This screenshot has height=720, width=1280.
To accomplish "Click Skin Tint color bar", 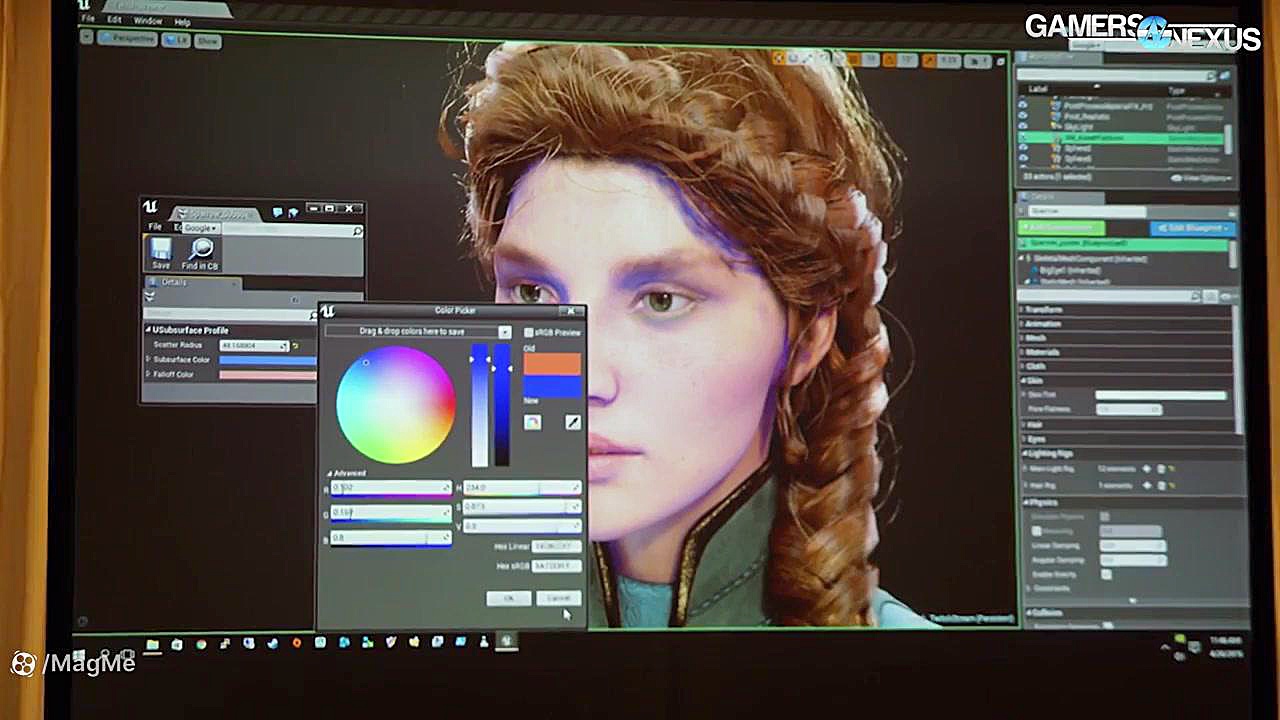I will click(x=1161, y=395).
